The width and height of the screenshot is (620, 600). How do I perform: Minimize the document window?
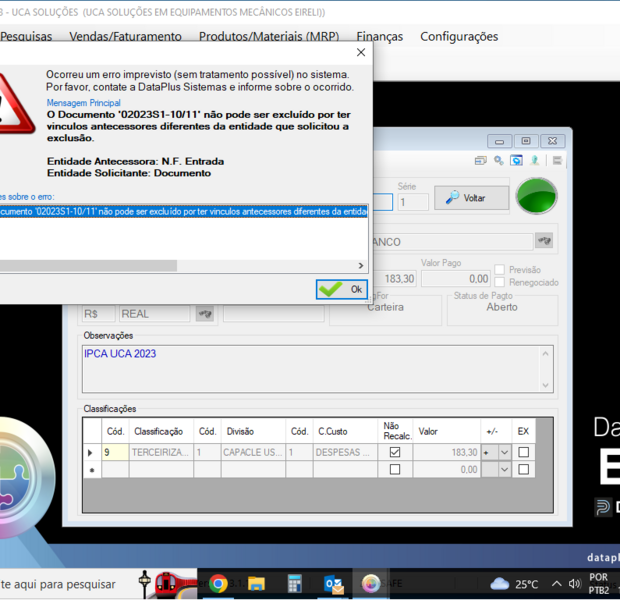coord(500,141)
